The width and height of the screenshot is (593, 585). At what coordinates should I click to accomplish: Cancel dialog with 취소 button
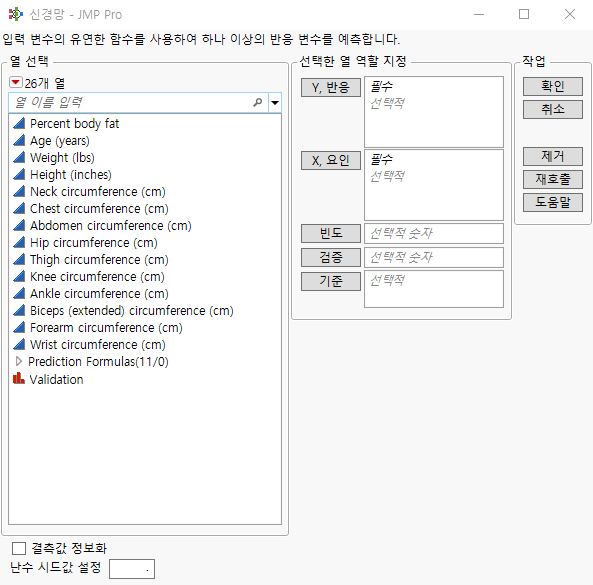[553, 109]
